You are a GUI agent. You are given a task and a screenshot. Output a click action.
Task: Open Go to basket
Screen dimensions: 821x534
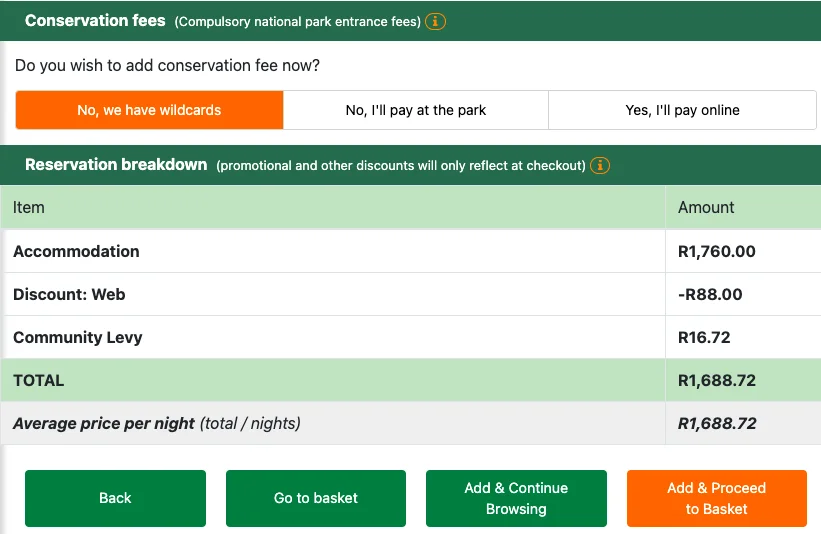316,498
